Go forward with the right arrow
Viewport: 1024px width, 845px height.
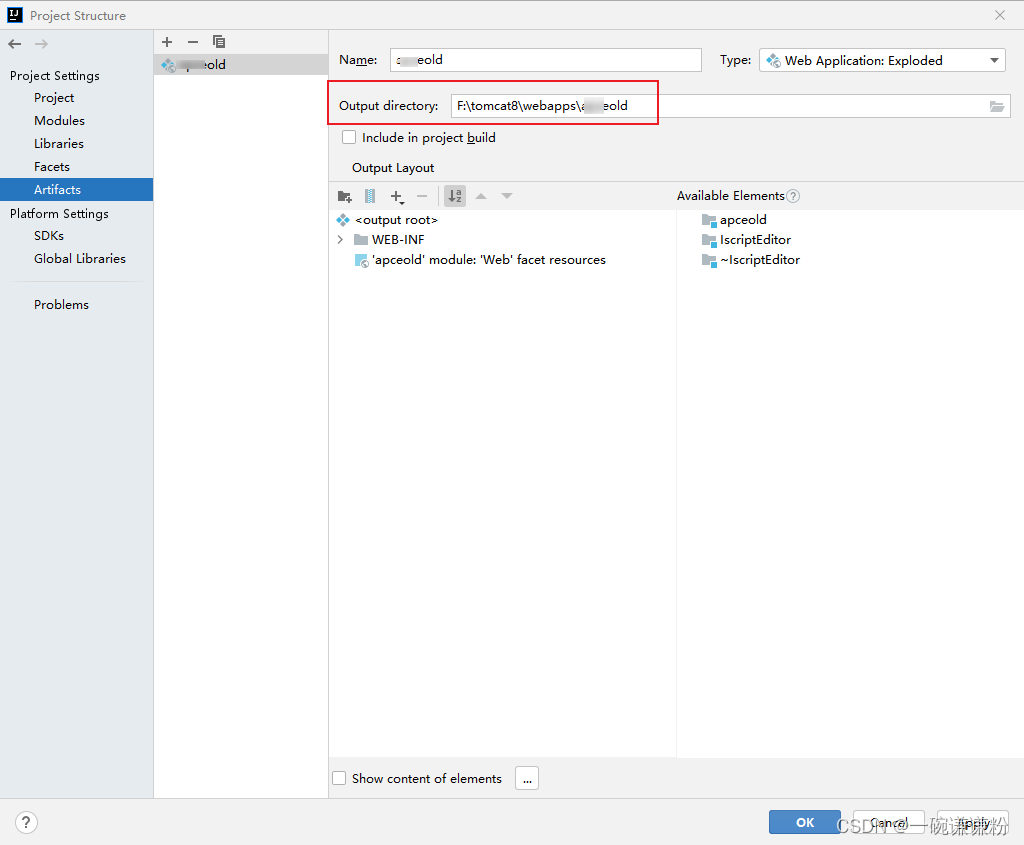pos(41,44)
